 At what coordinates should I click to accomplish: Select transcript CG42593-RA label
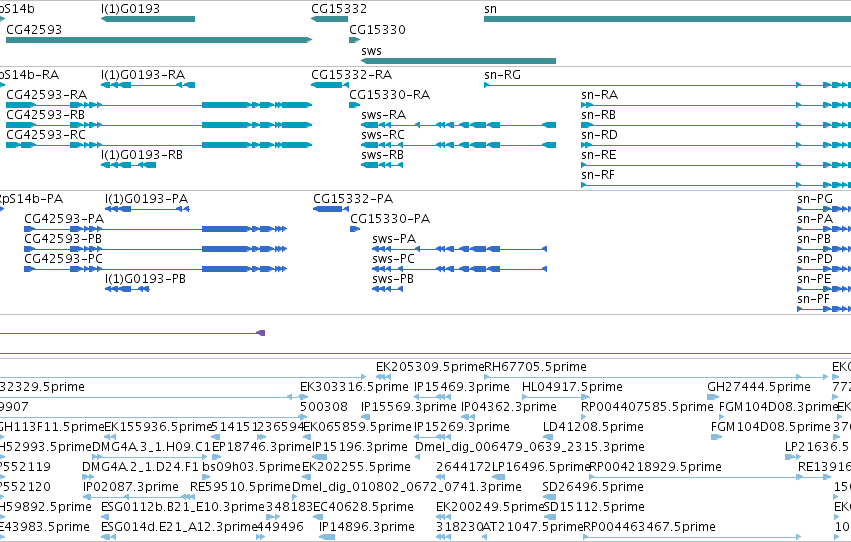pos(46,94)
